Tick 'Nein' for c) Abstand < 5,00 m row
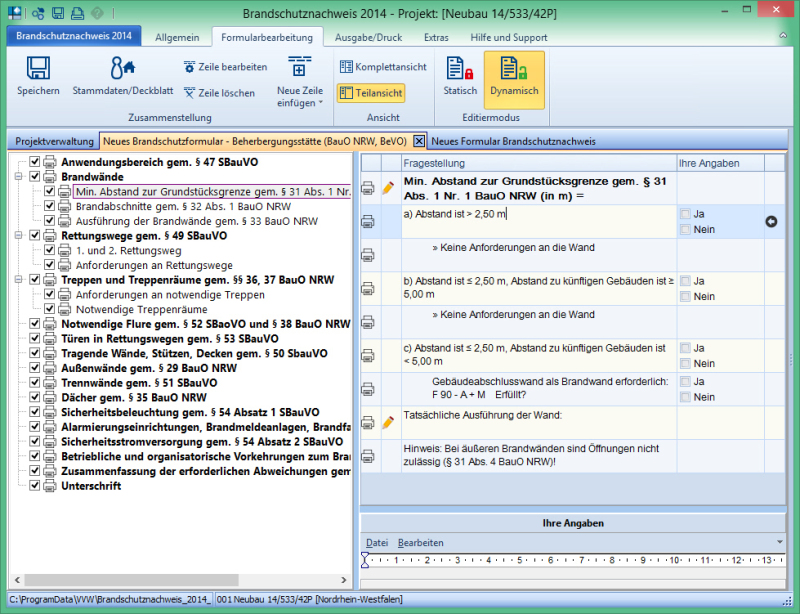This screenshot has height=614, width=800. 685,363
